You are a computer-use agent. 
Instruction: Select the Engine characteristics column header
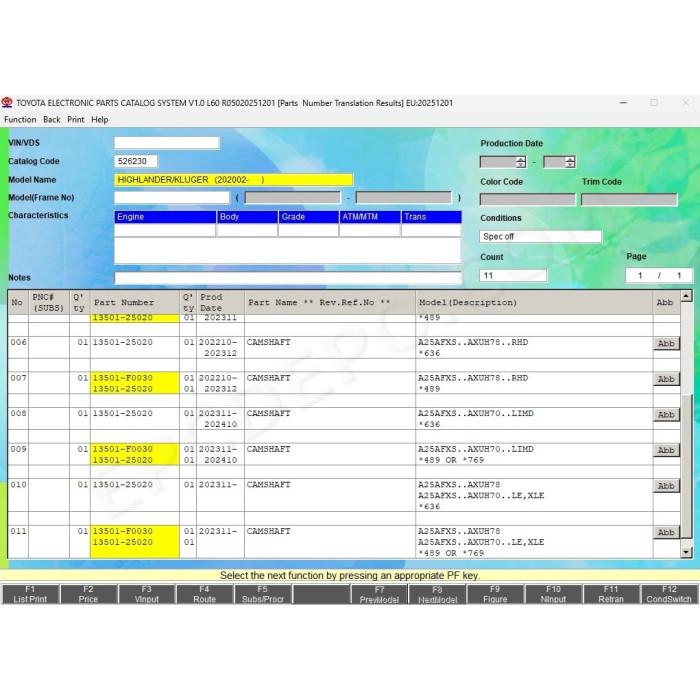coord(165,217)
